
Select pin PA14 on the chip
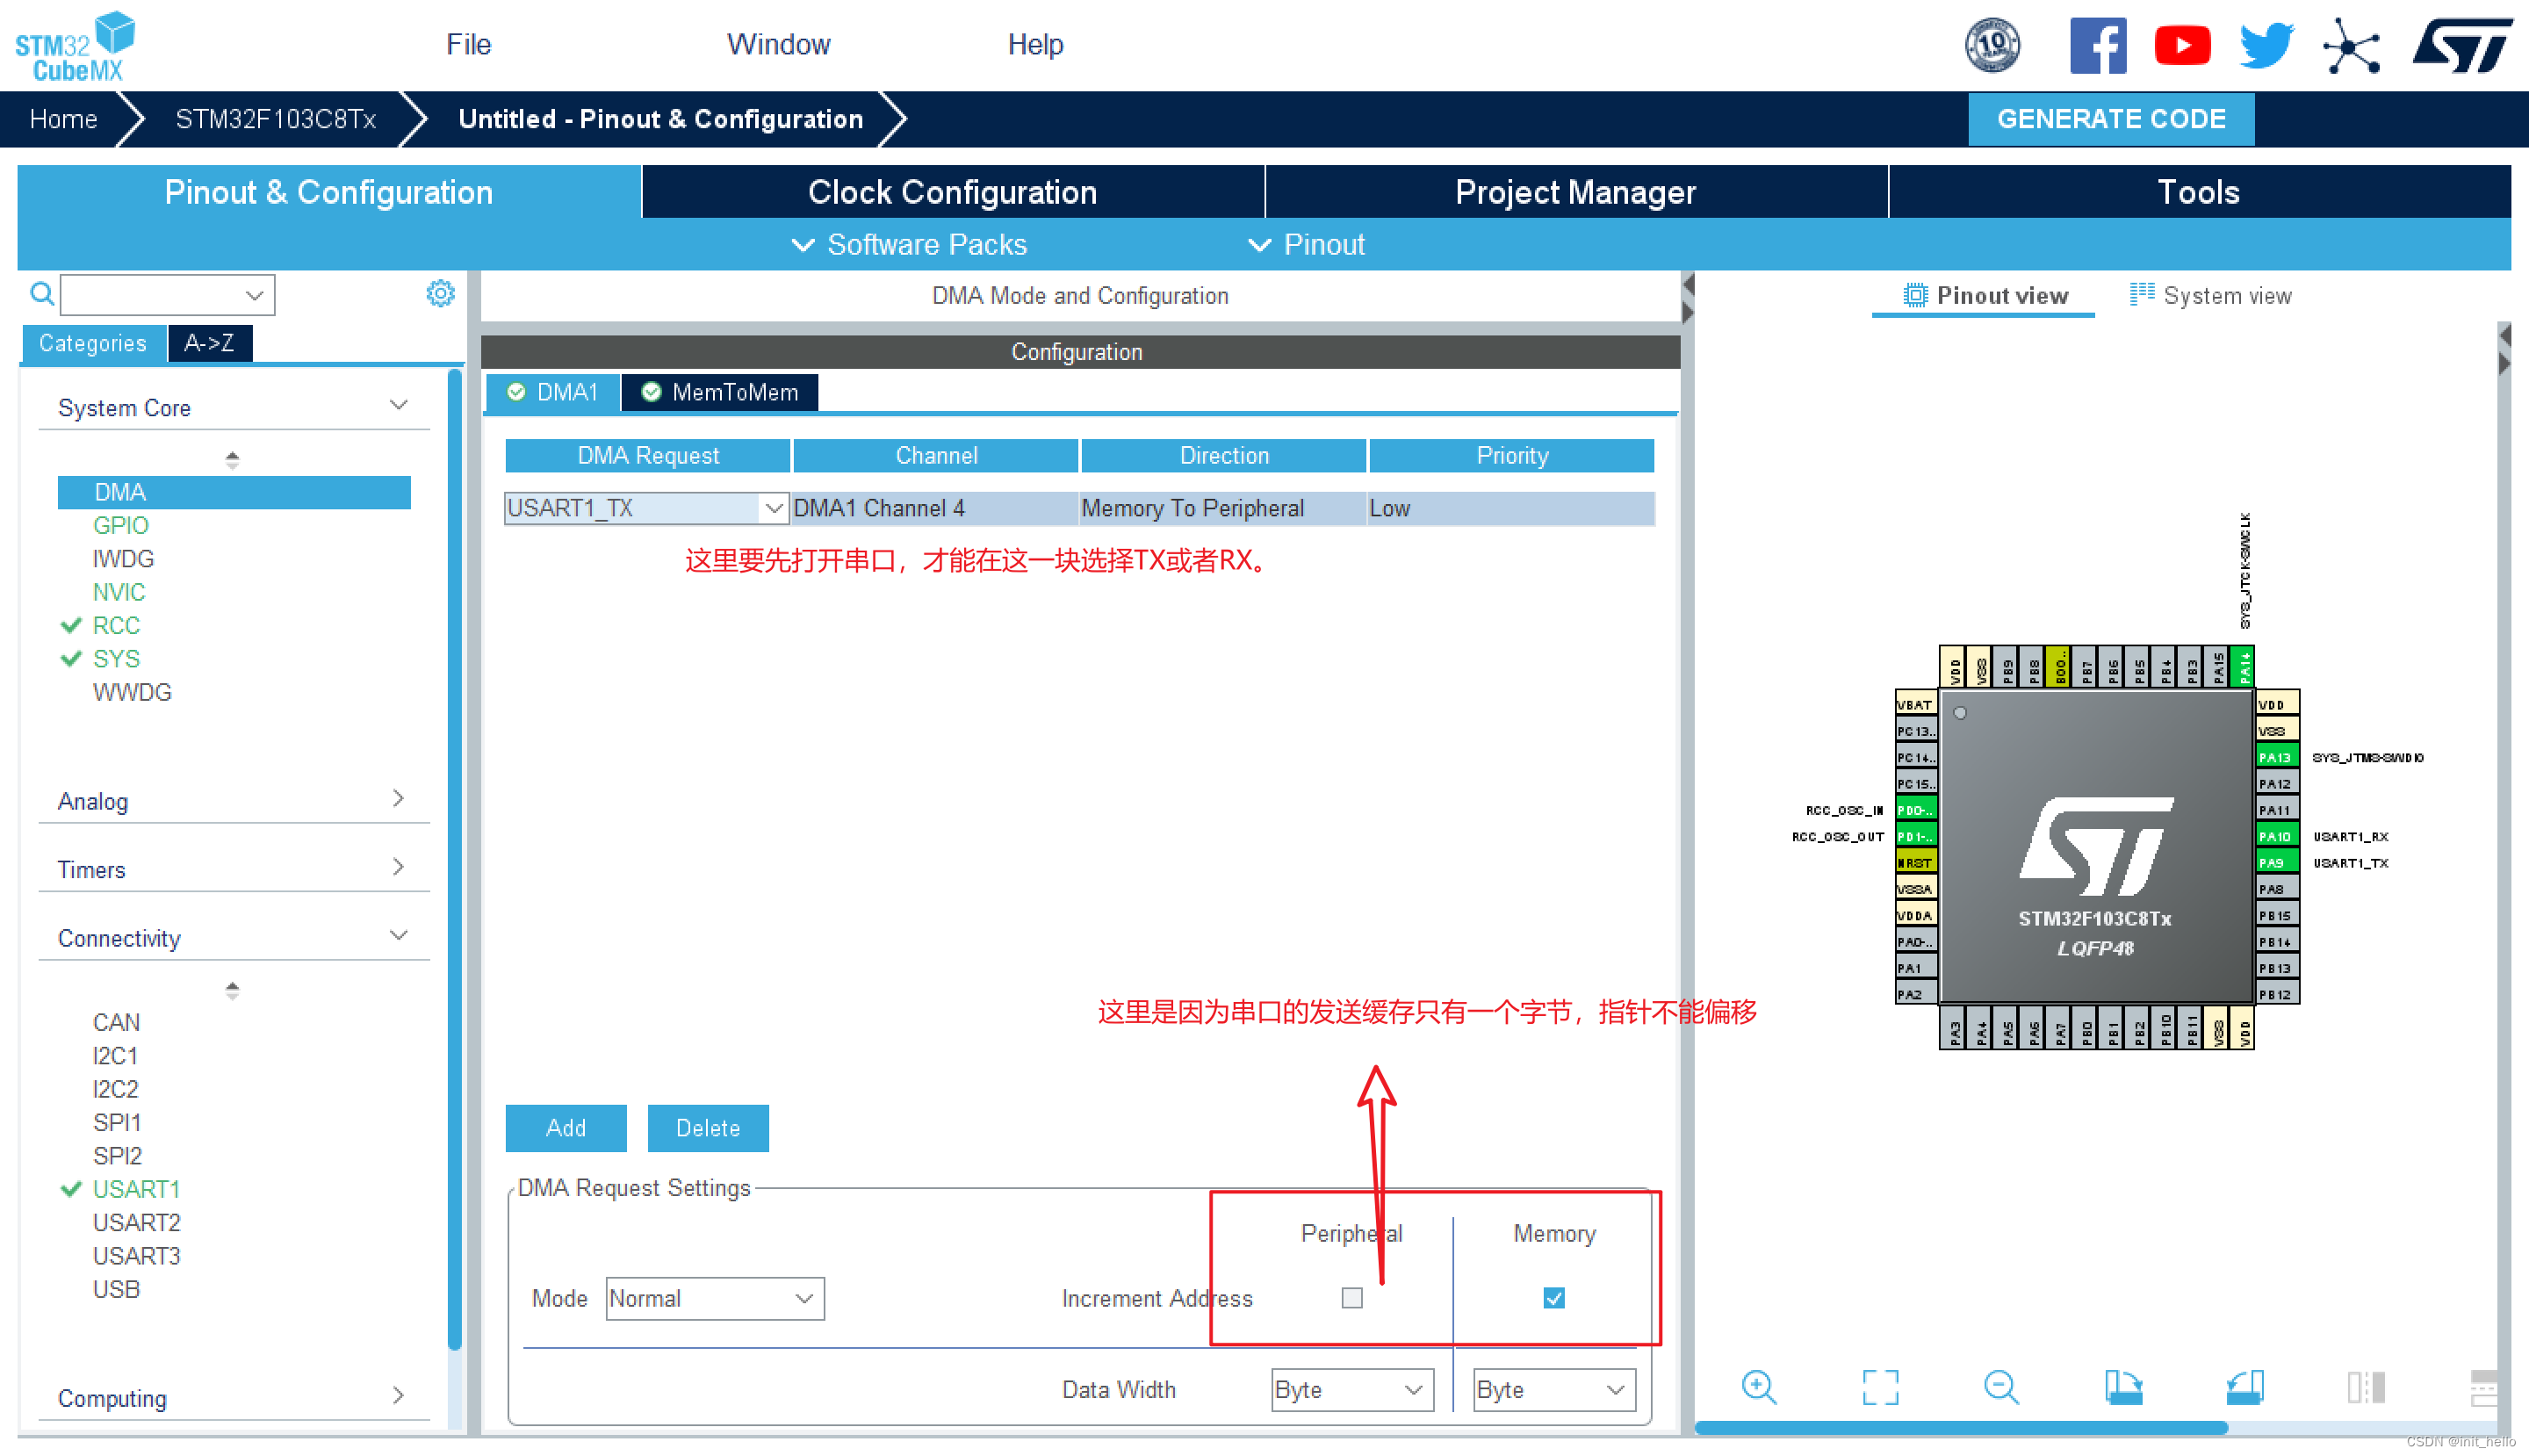[x=2243, y=666]
